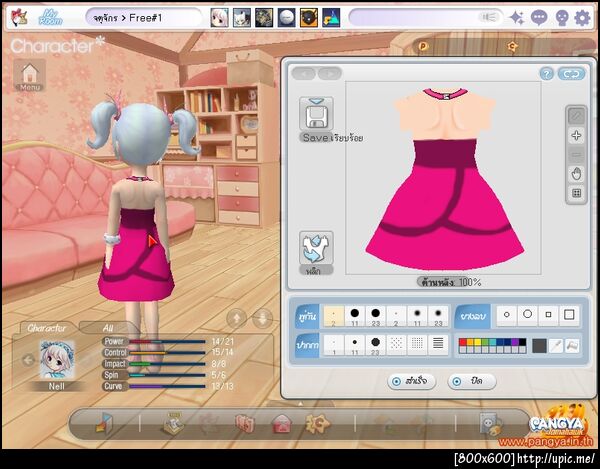The height and width of the screenshot is (469, 600).
Task: Select the large circle eraser
Action: (x=527, y=315)
